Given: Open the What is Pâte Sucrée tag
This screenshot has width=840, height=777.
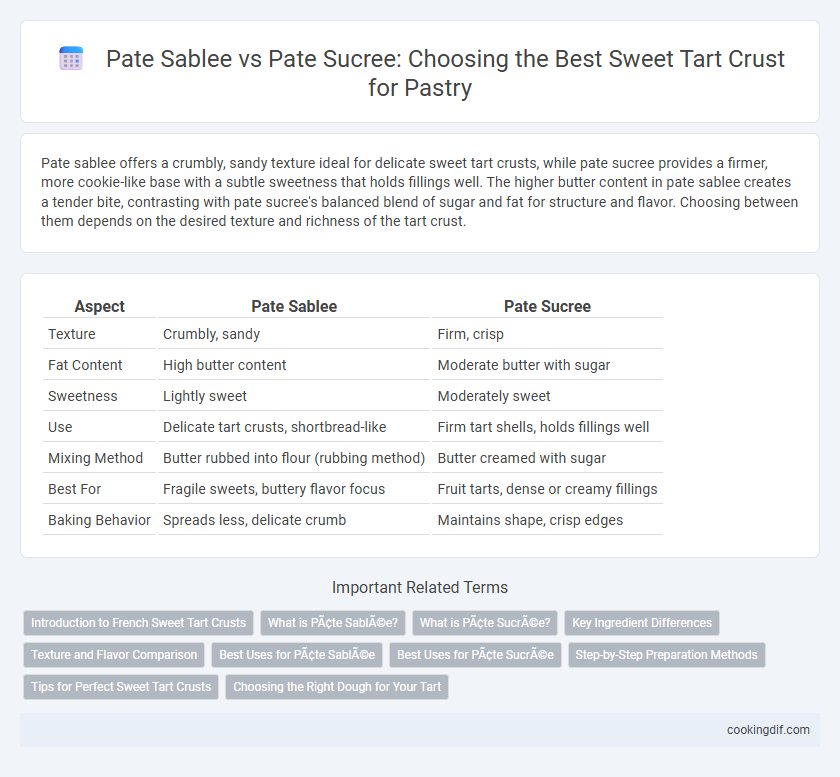Looking at the screenshot, I should 485,623.
